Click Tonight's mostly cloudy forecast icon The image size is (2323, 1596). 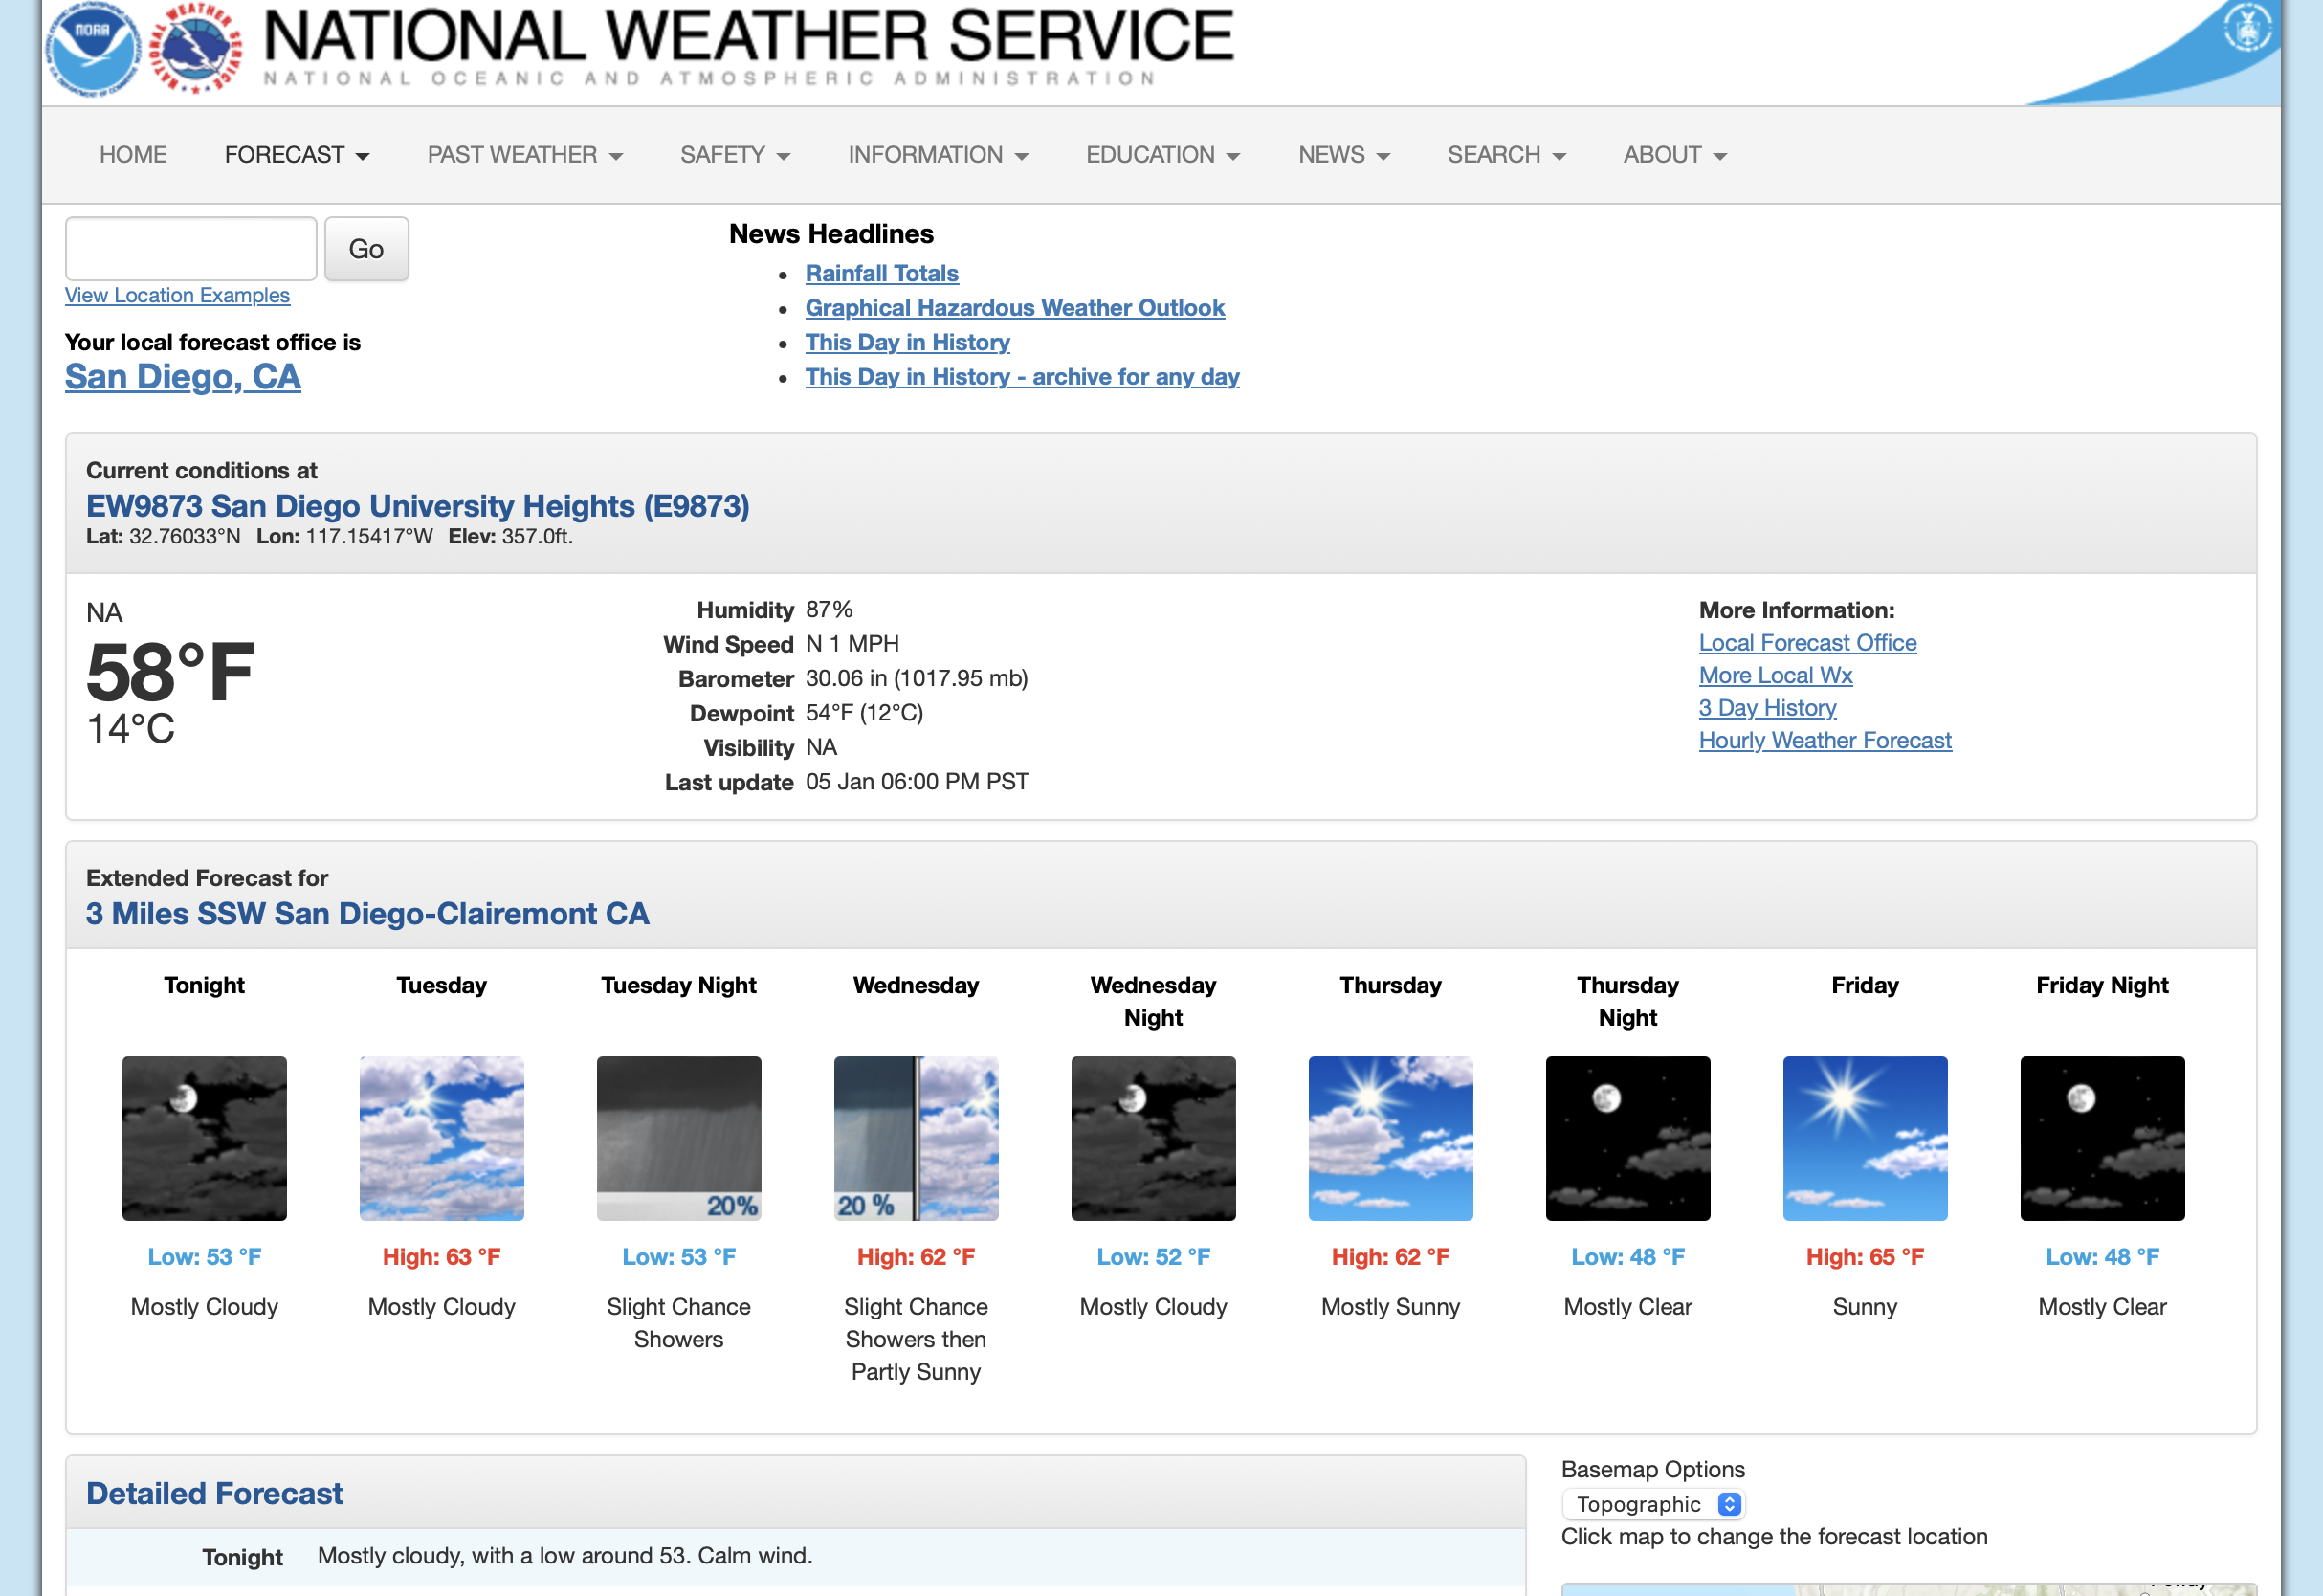point(204,1138)
